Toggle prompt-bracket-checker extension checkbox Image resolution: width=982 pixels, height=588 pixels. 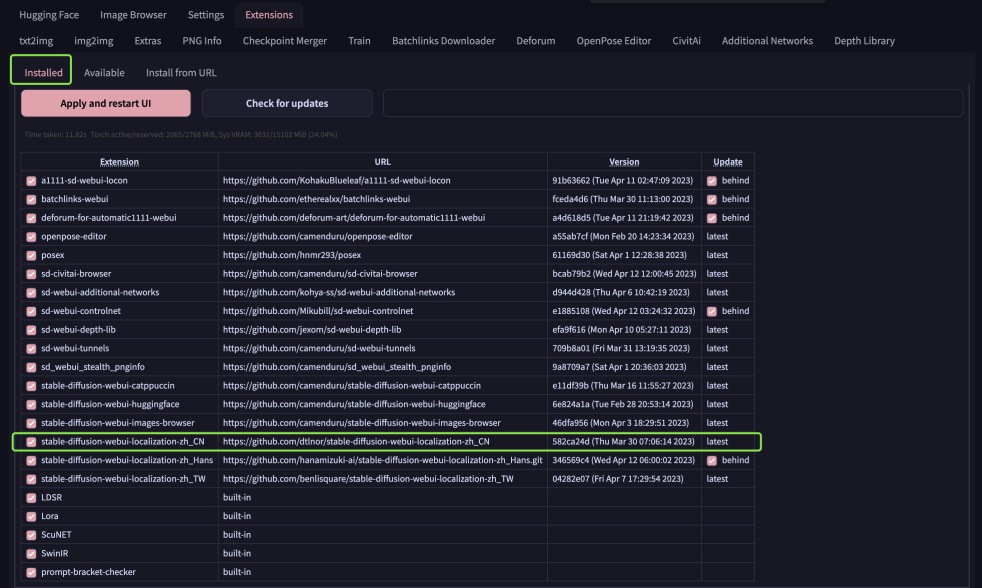pyautogui.click(x=31, y=572)
